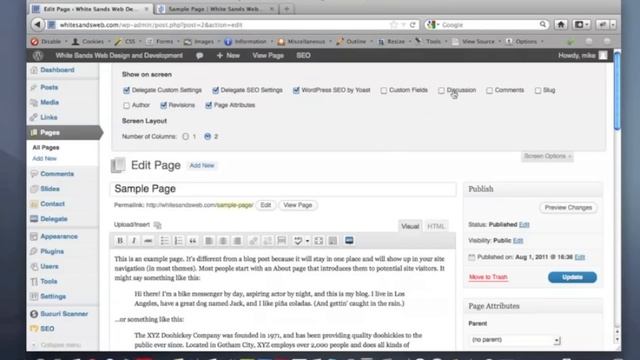This screenshot has width=640, height=360.
Task: Insert an unordered bullet list
Action: (164, 241)
